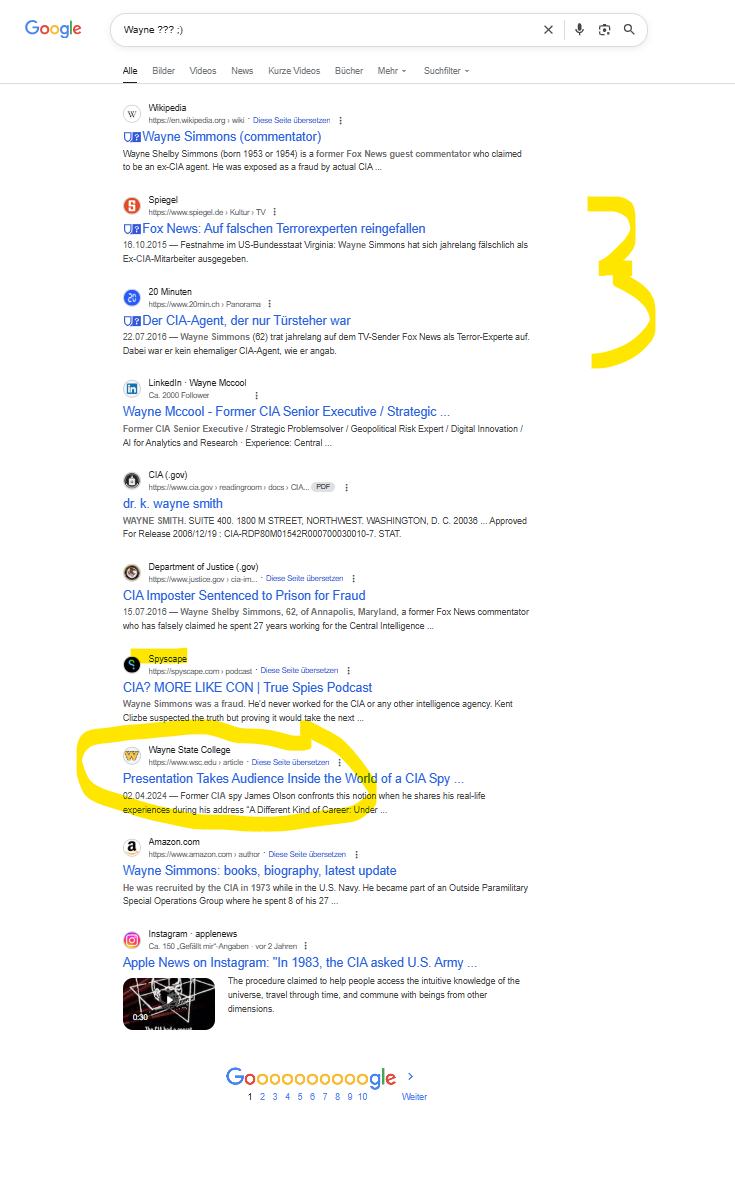The height and width of the screenshot is (1182, 735).
Task: Open CIA Imposter Sentenced to Prison link
Action: tap(244, 596)
